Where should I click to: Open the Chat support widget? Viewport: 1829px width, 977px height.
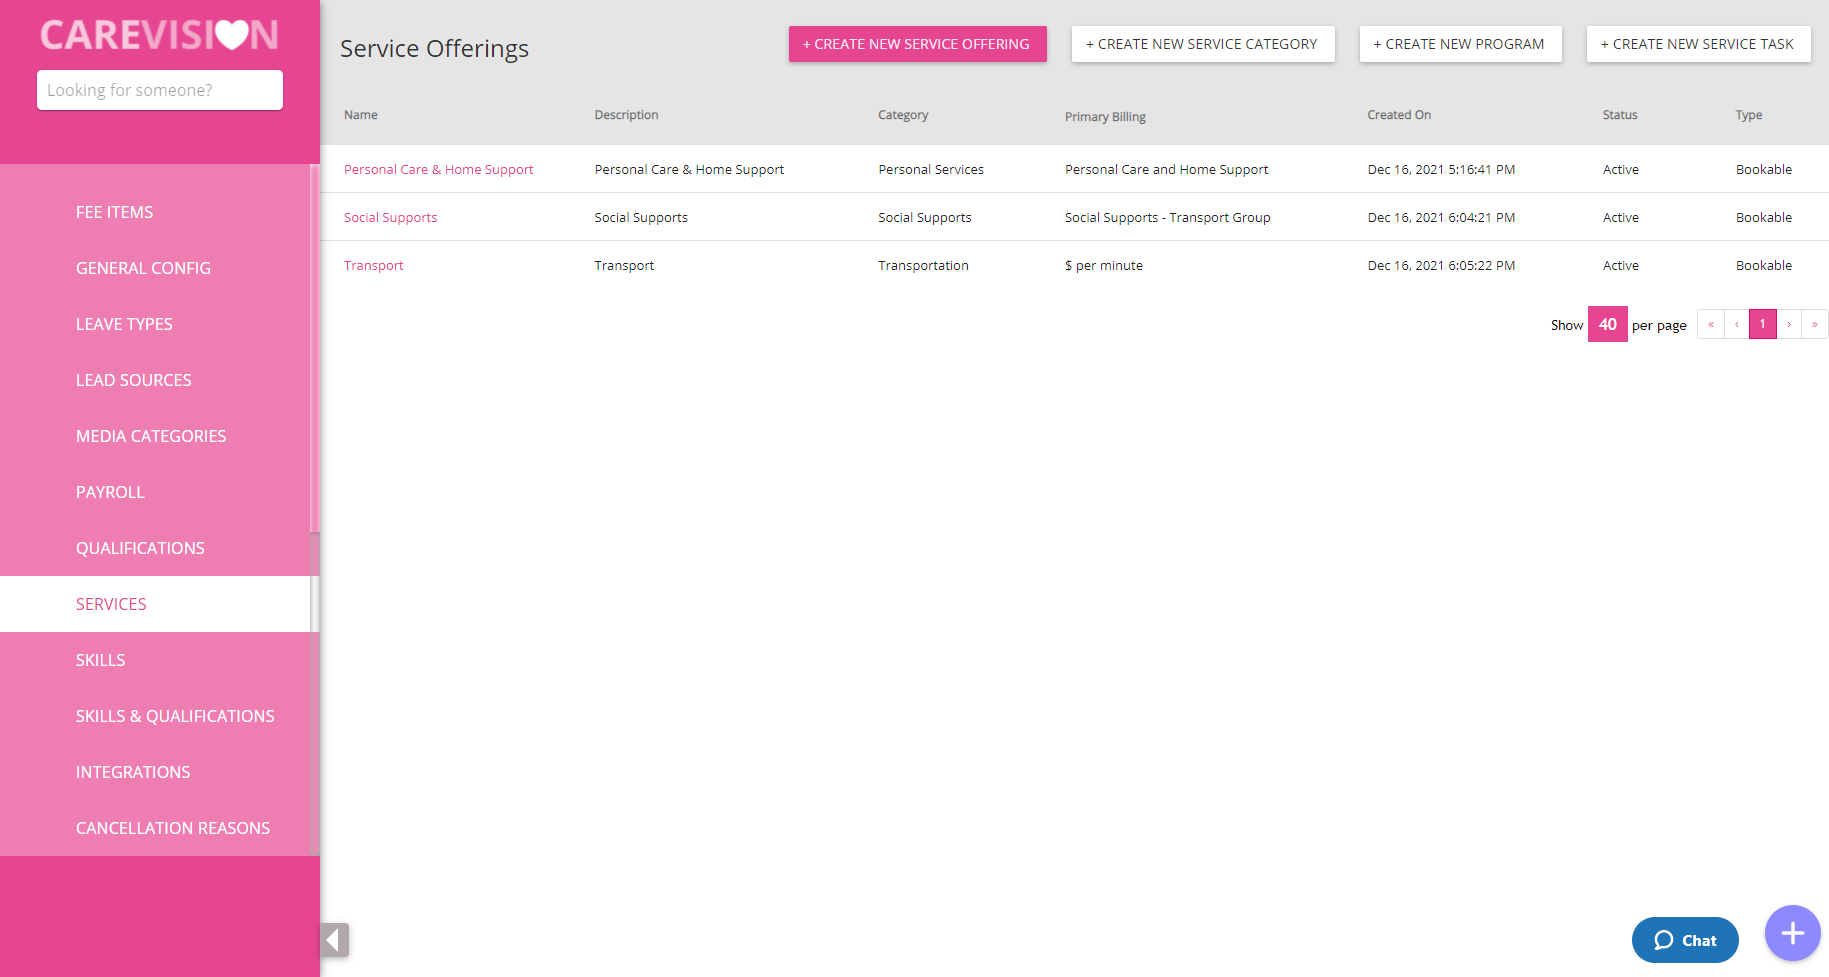pos(1685,940)
